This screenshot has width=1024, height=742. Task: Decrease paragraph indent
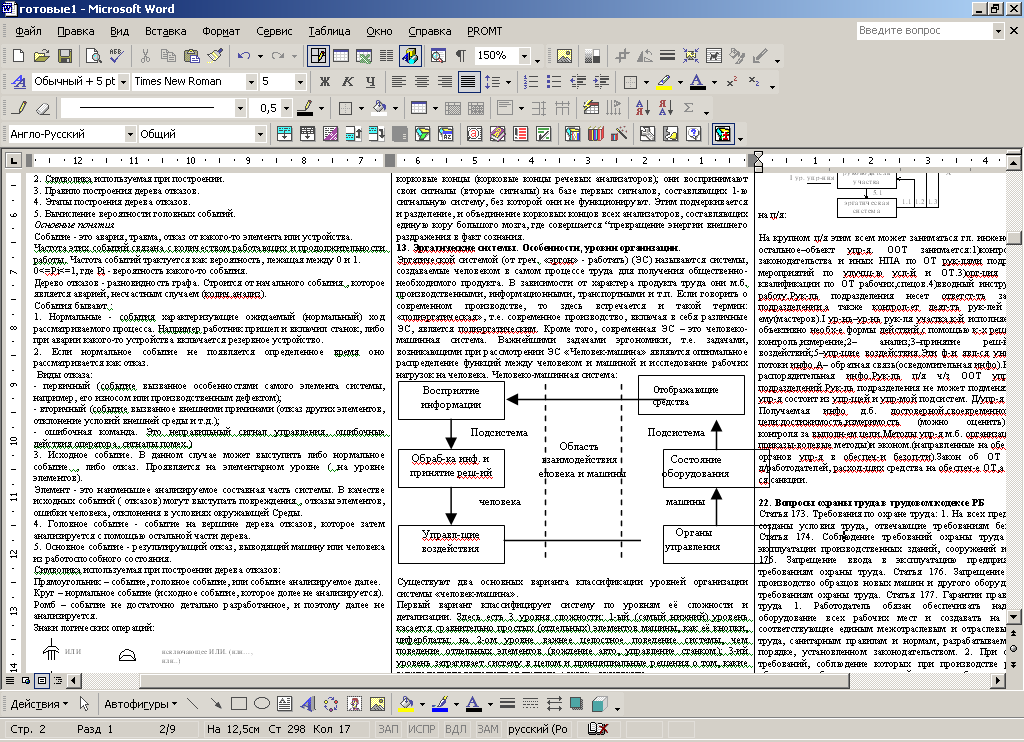[x=577, y=82]
